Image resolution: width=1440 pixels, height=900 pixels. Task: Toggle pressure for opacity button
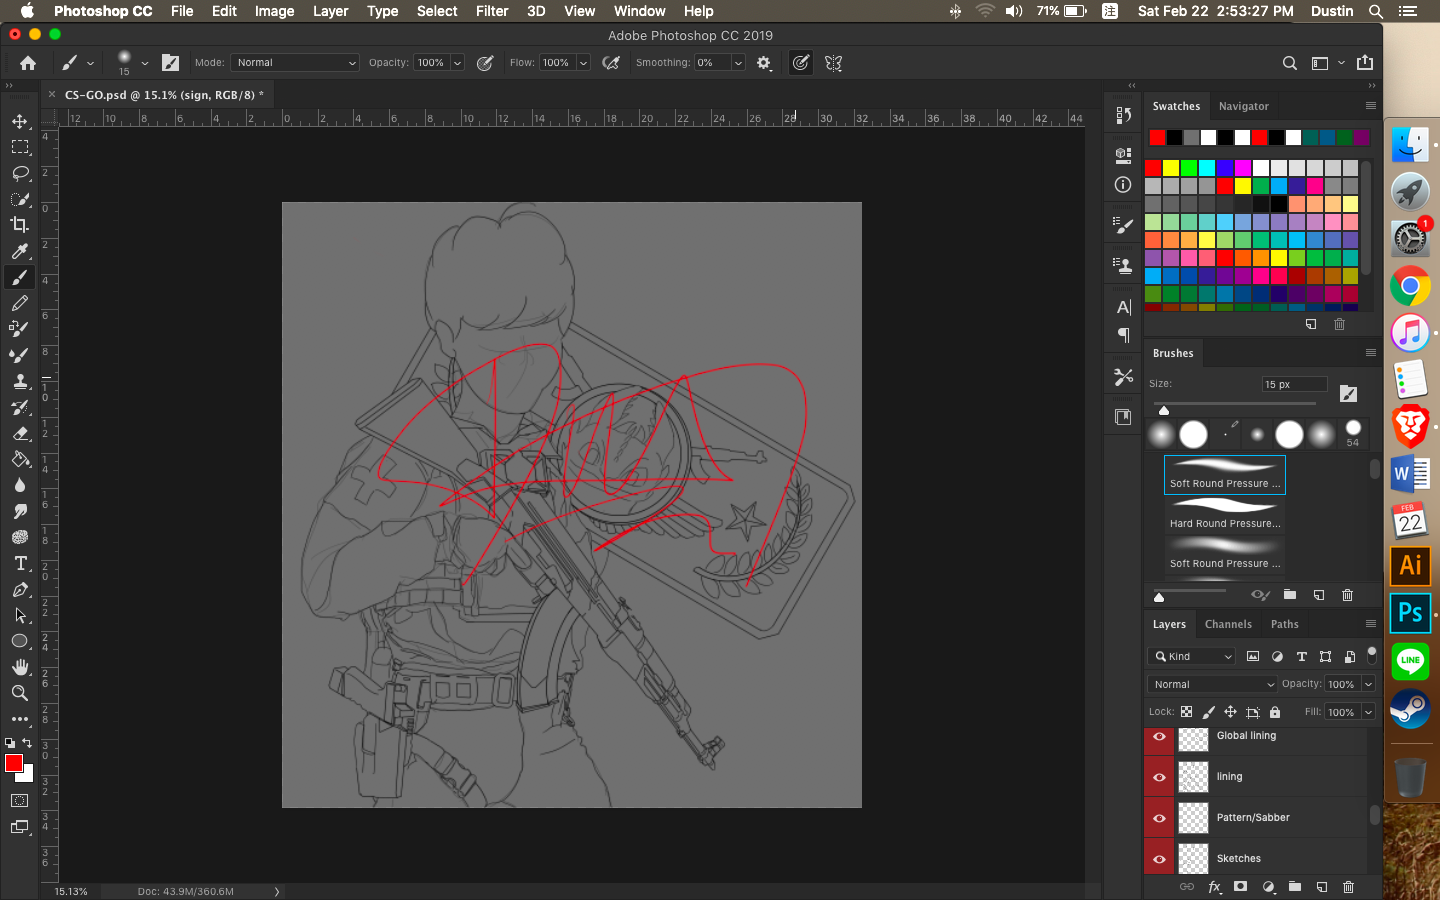485,63
